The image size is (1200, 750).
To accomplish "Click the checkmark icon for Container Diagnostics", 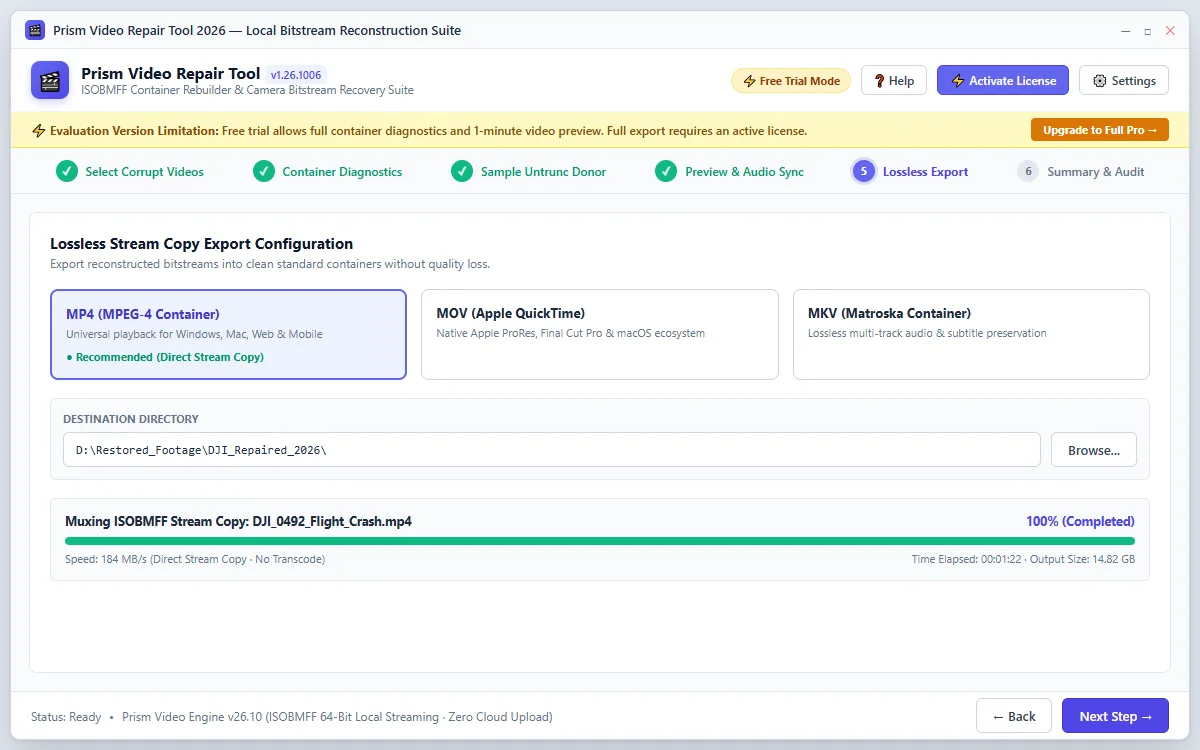I will tap(264, 172).
